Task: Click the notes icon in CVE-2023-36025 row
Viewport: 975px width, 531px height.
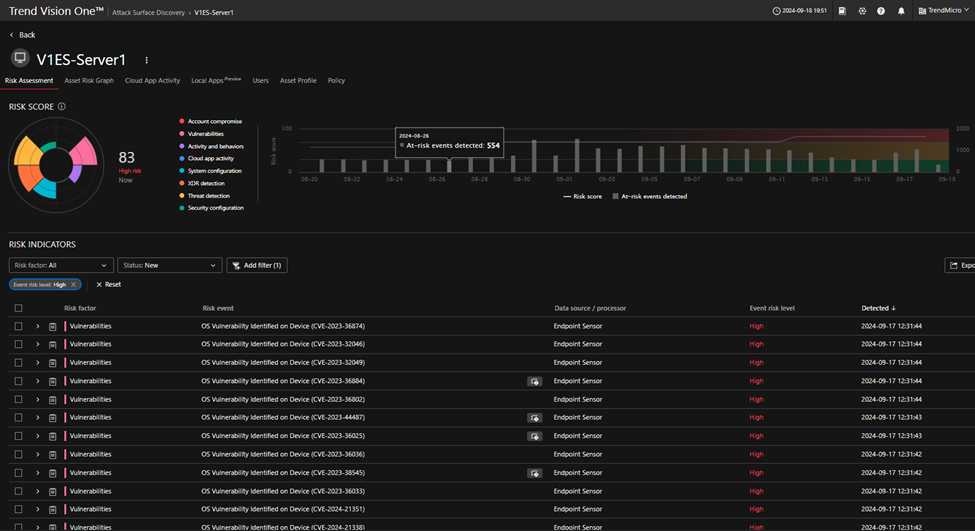Action: pyautogui.click(x=53, y=436)
